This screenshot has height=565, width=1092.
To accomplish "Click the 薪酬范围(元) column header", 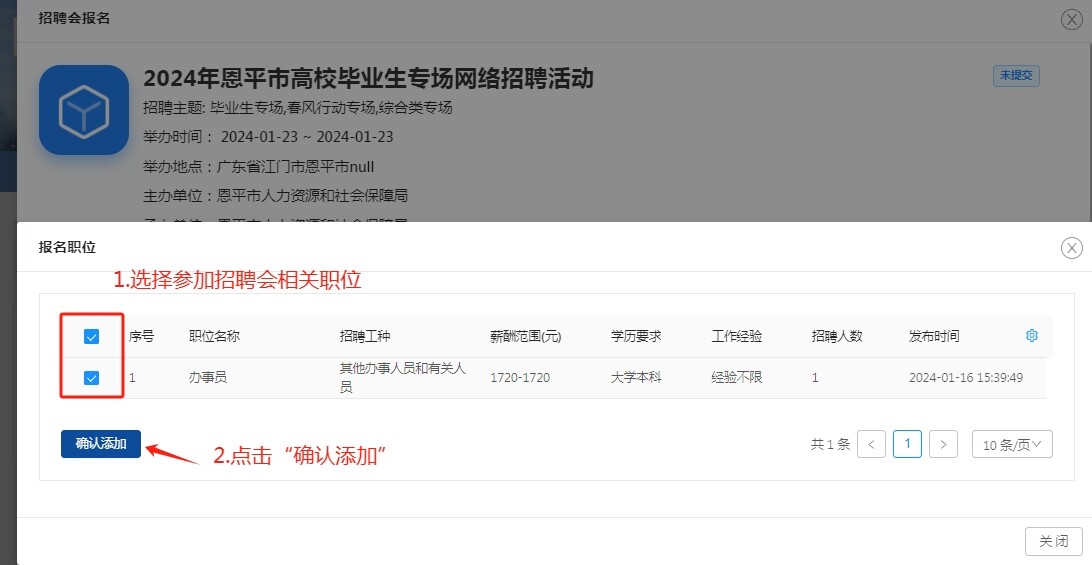I will 525,336.
